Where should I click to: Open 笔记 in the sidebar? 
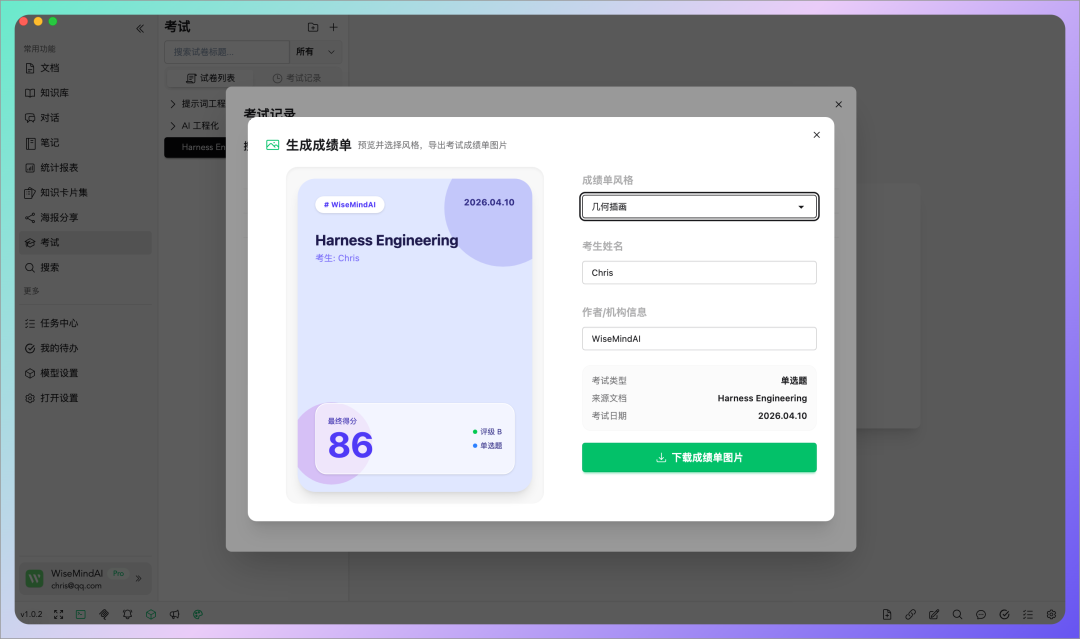pyautogui.click(x=85, y=143)
